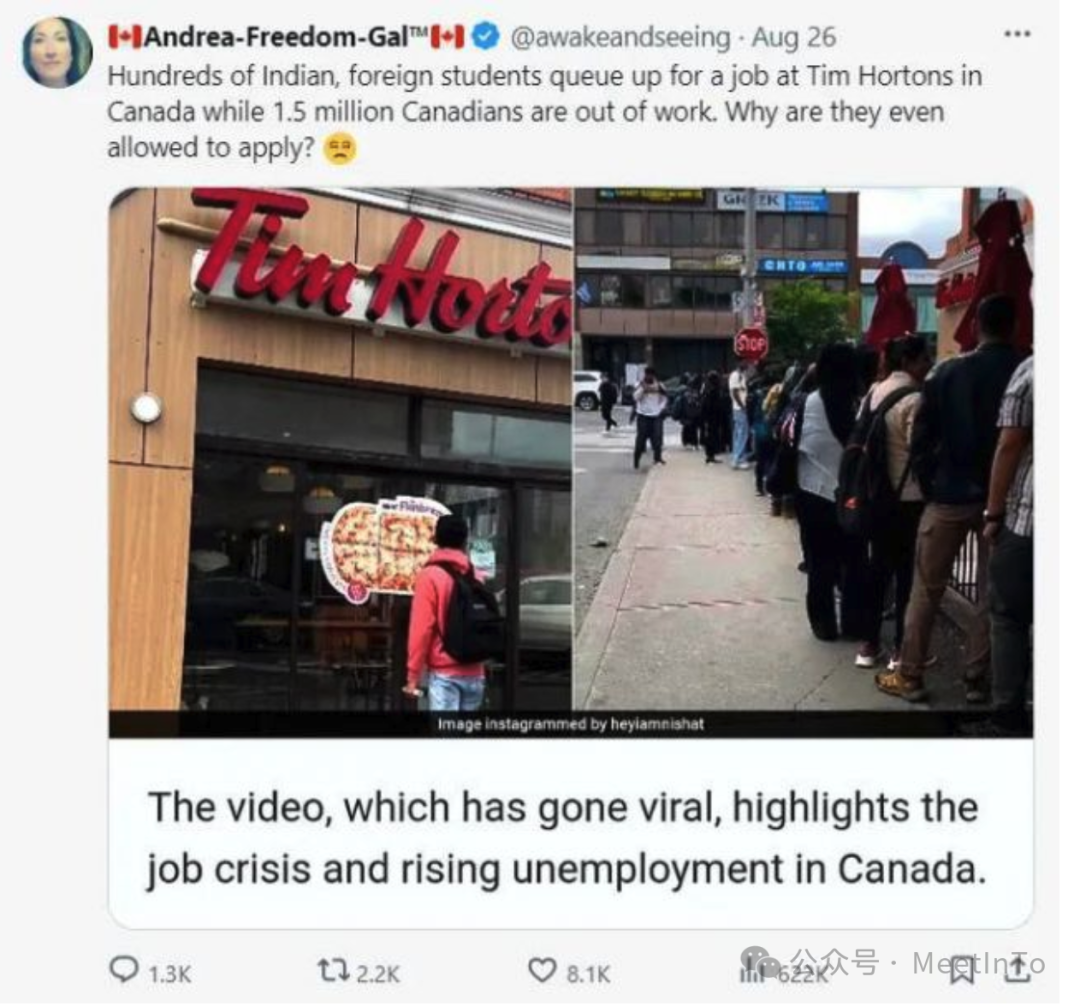
Task: Open the reply comment icon
Action: click(x=125, y=970)
